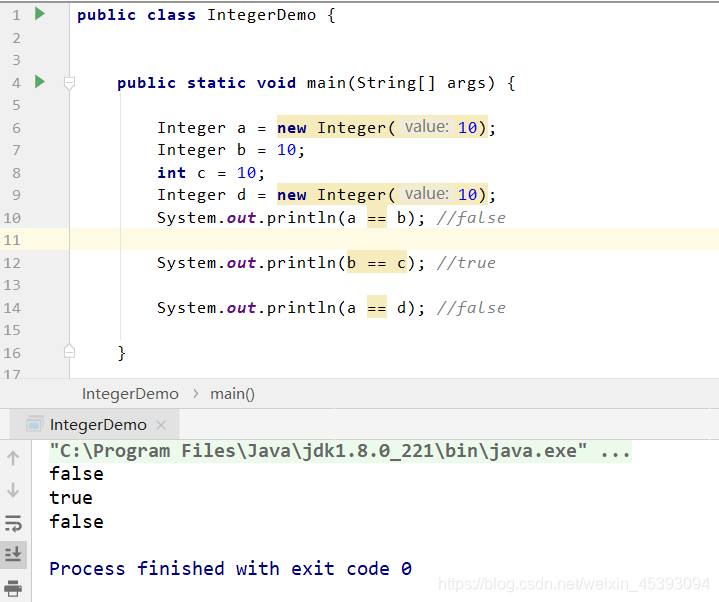Viewport: 719px width, 602px height.
Task: Click the IntegerDemo tab window icon
Action: (x=35, y=425)
